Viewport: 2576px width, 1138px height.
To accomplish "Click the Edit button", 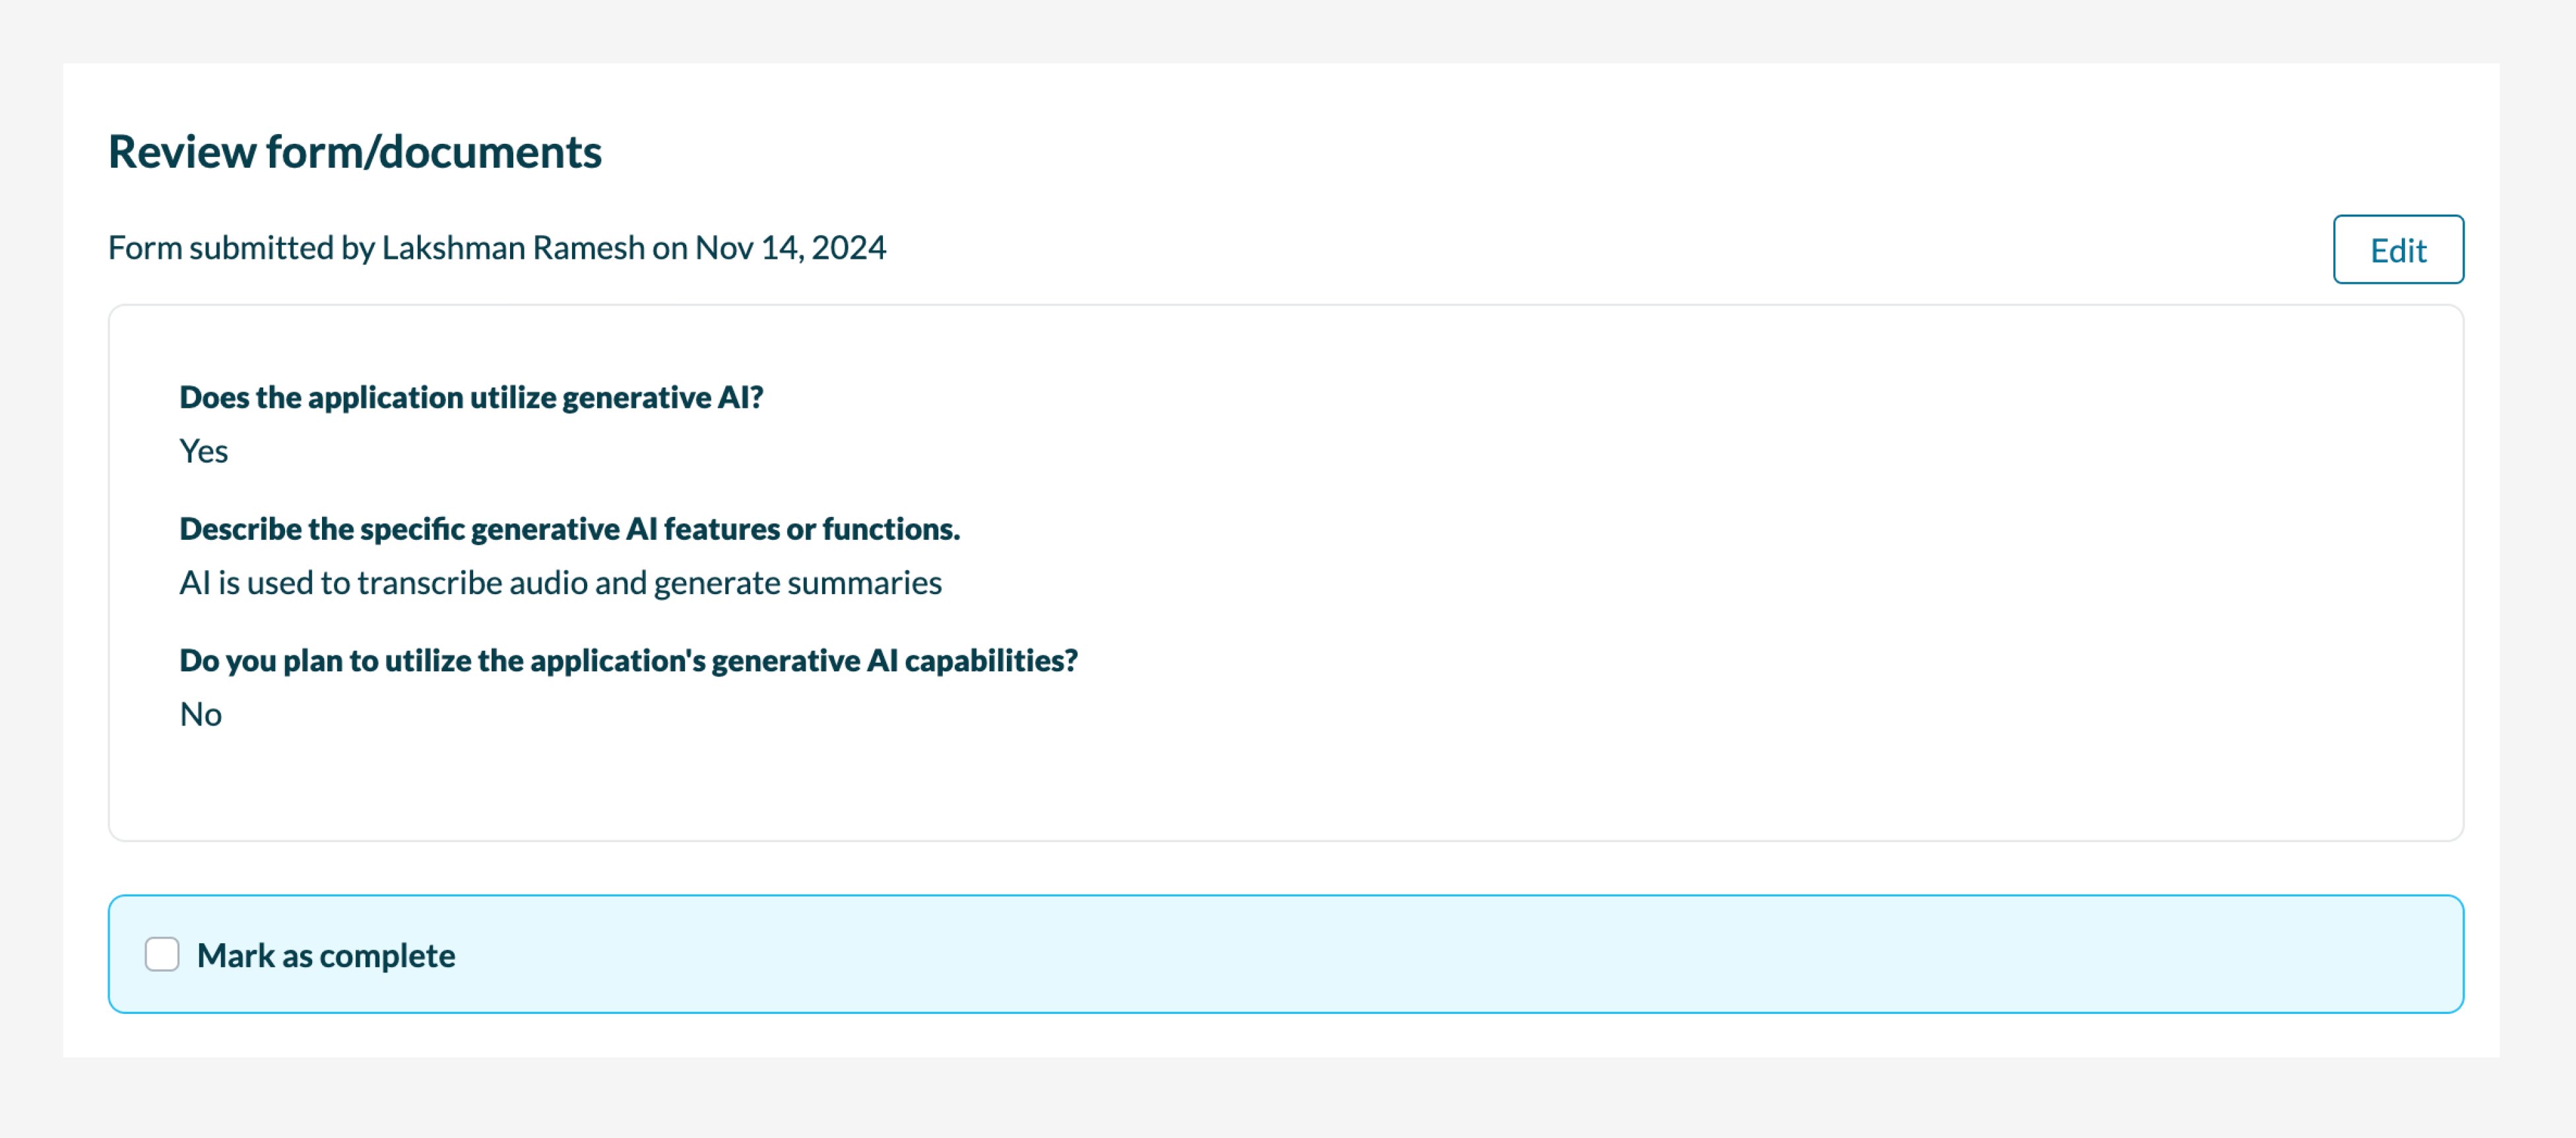I will [x=2397, y=250].
